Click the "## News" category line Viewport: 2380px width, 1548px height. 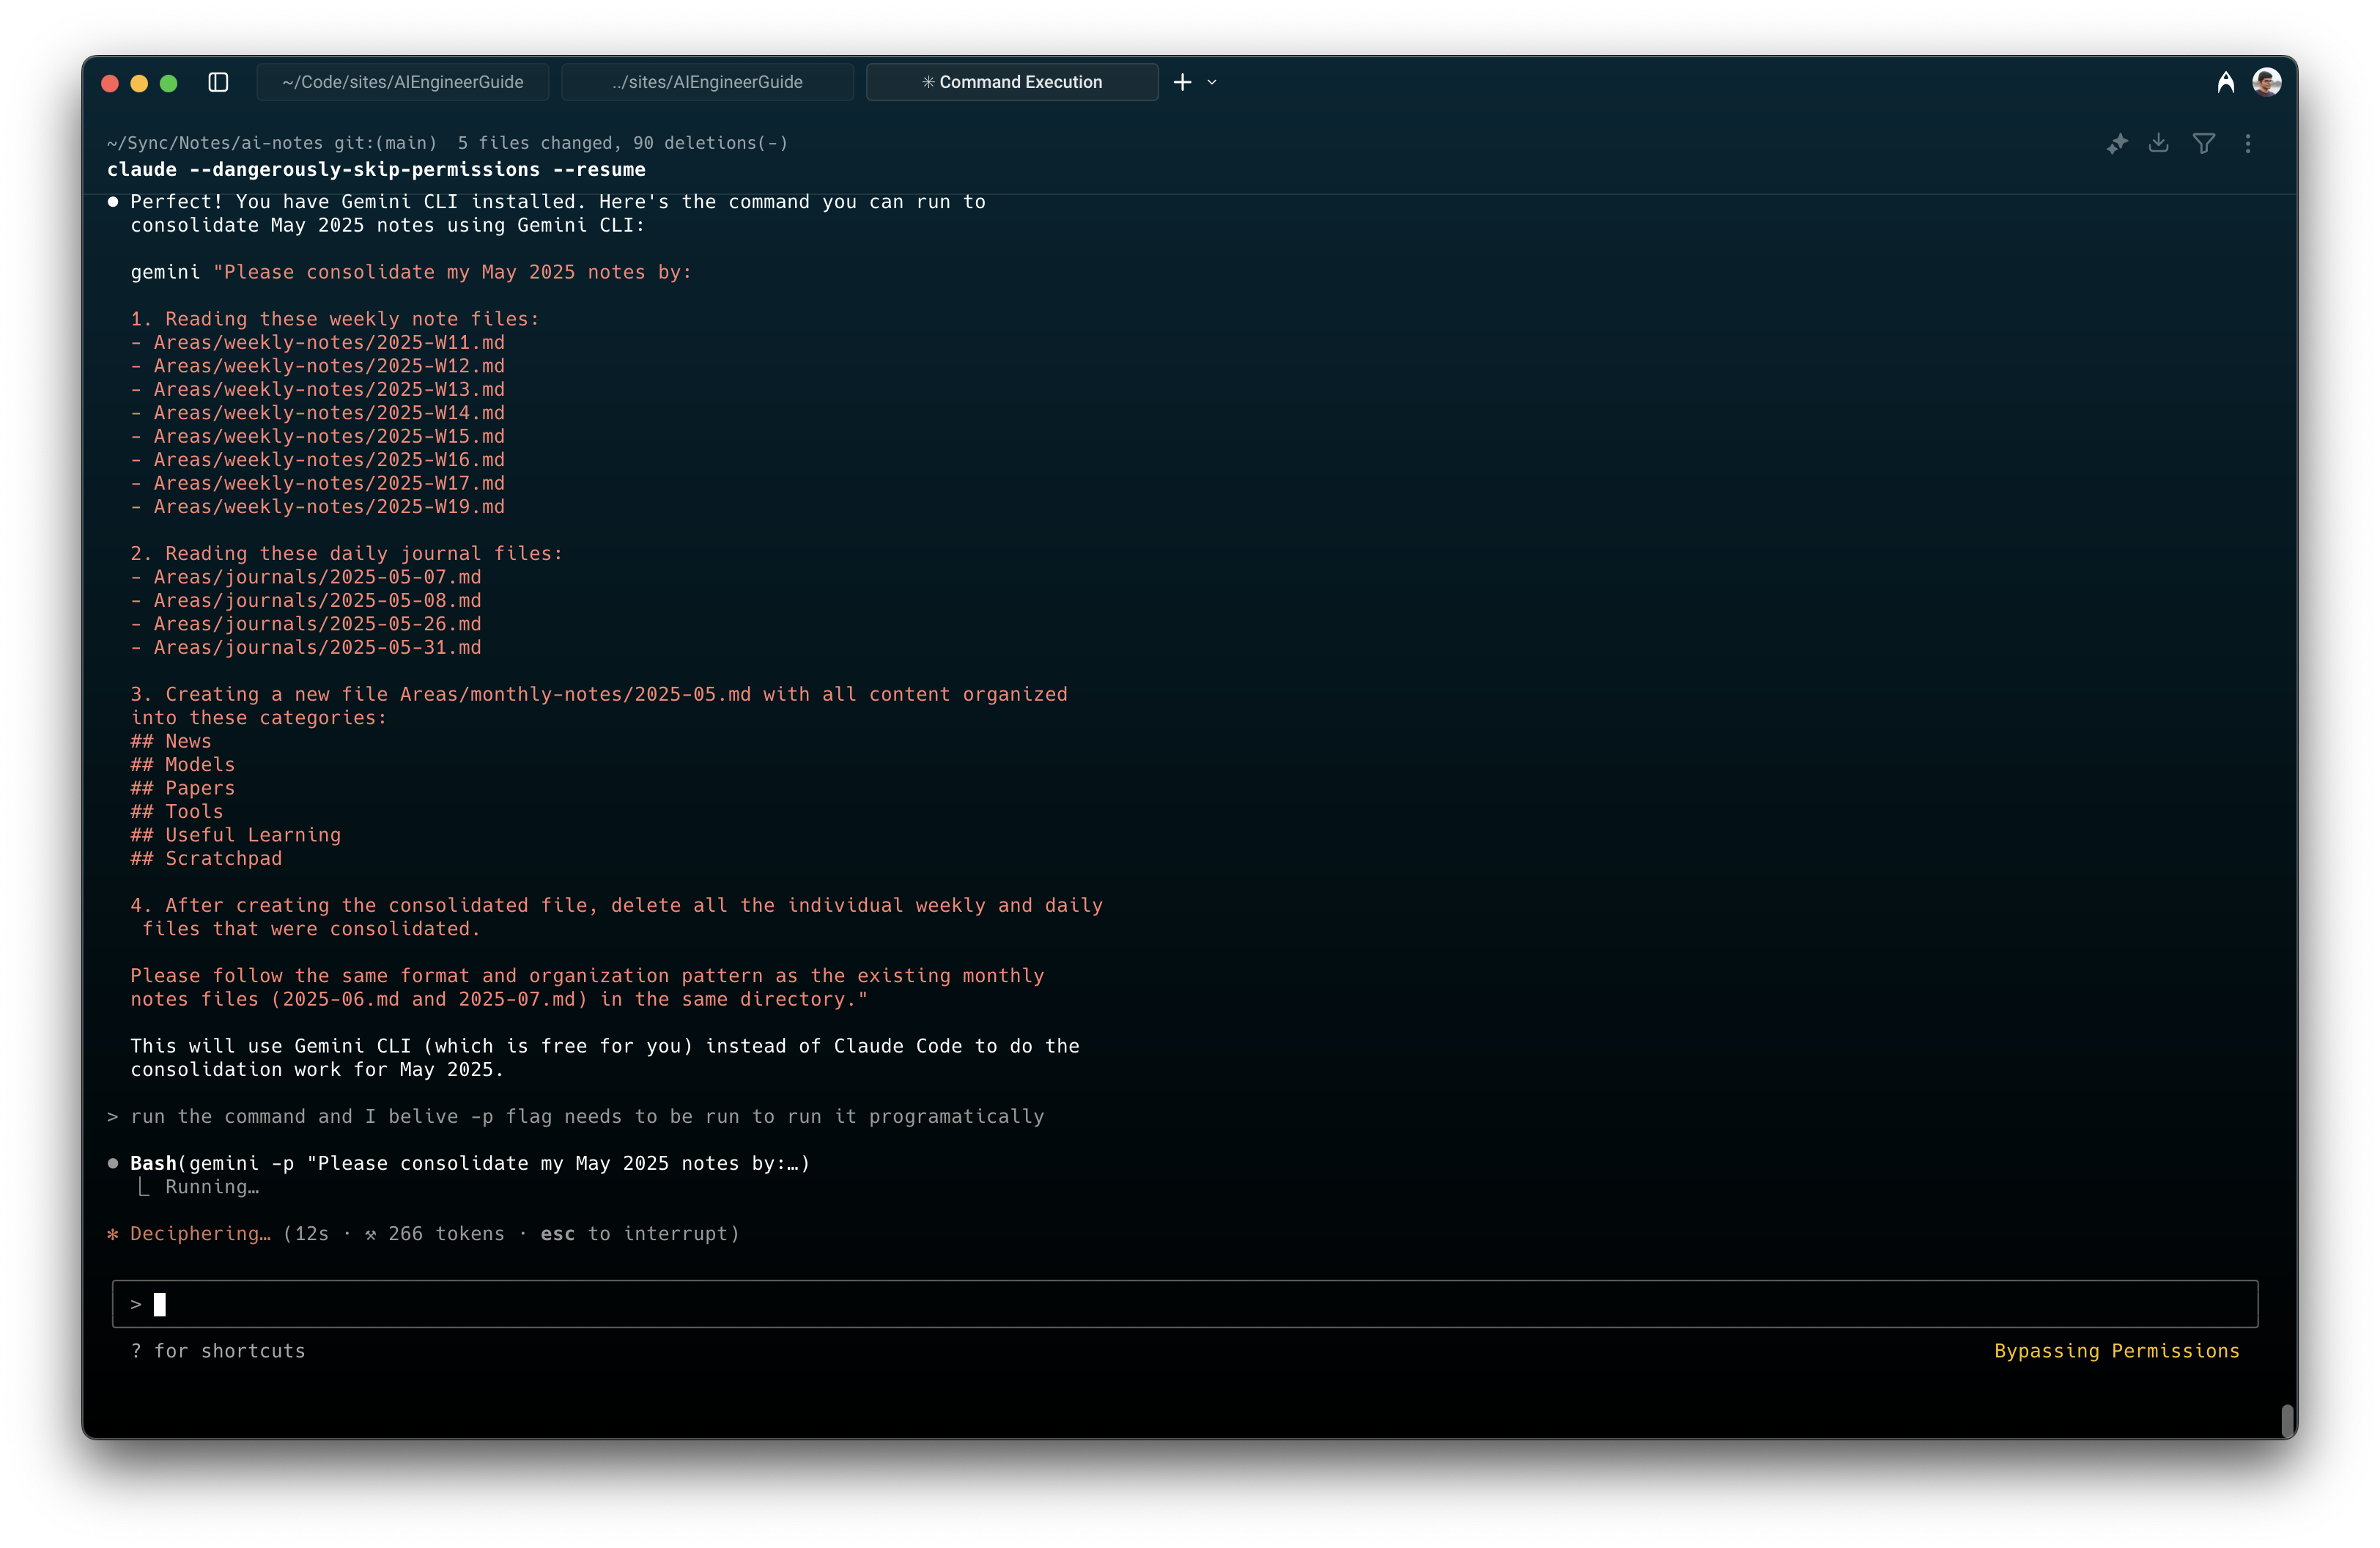(171, 741)
